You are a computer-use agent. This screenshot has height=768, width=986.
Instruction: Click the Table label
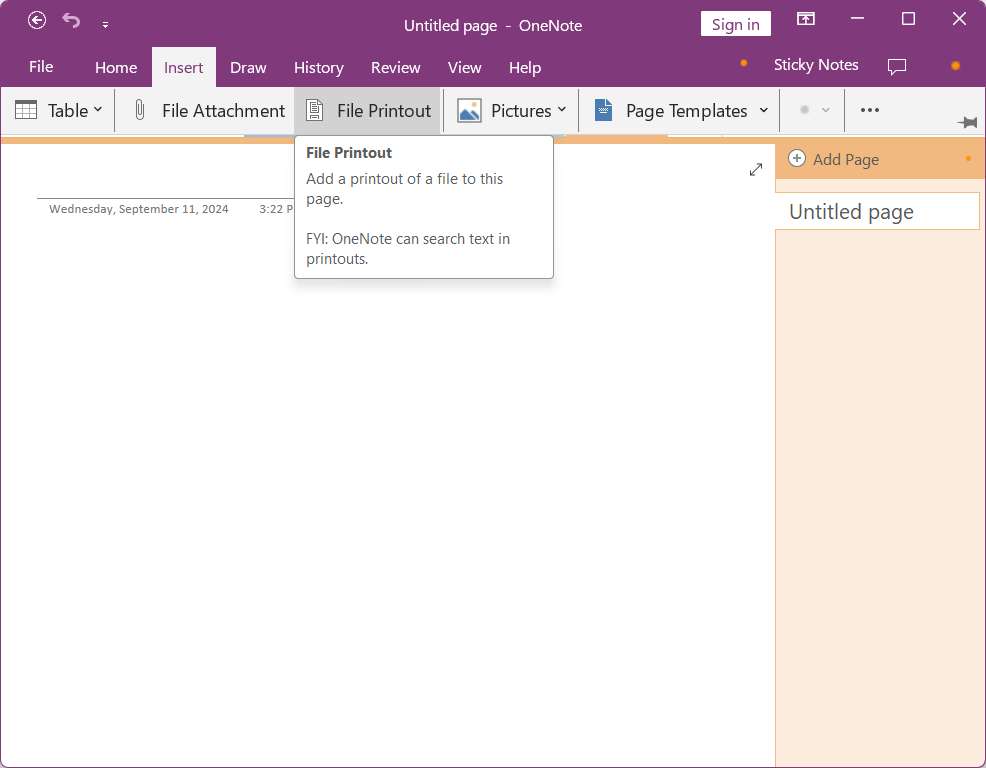68,111
